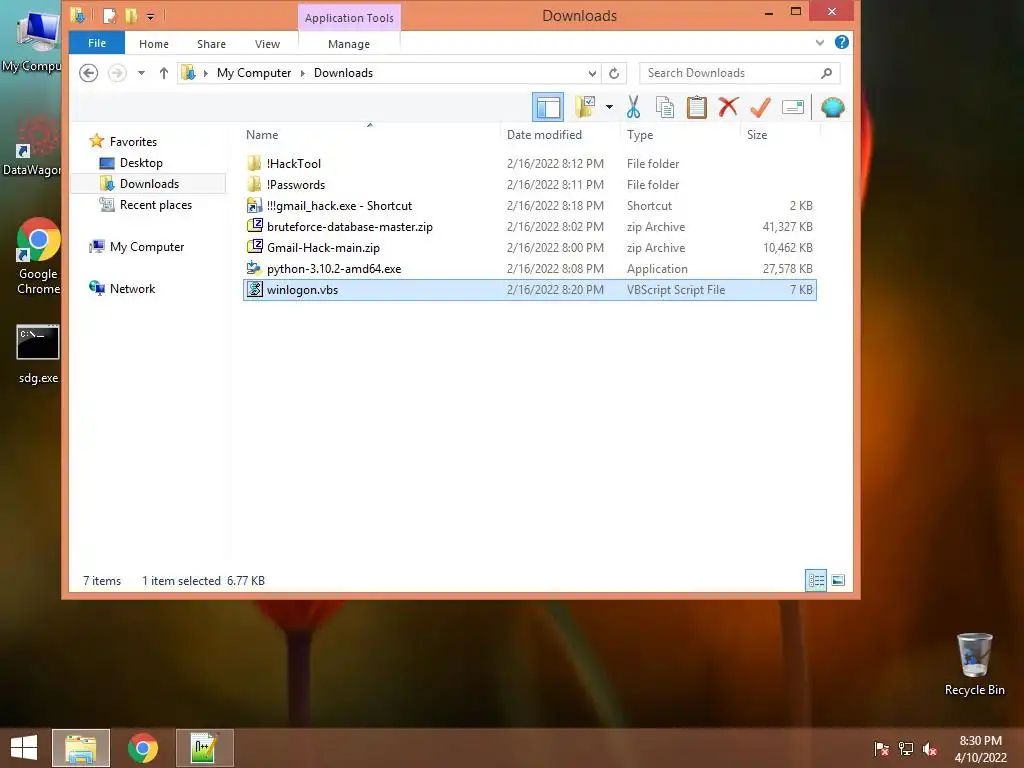Click the Search Downloads field
Viewport: 1024px width, 768px height.
(739, 73)
